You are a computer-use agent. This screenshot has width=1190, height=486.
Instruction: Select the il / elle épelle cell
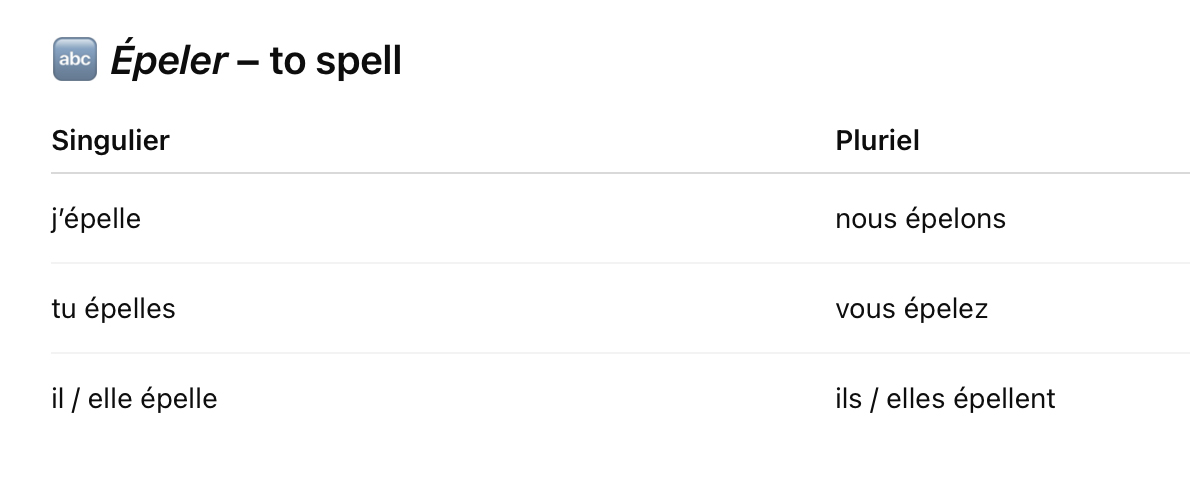(x=443, y=398)
